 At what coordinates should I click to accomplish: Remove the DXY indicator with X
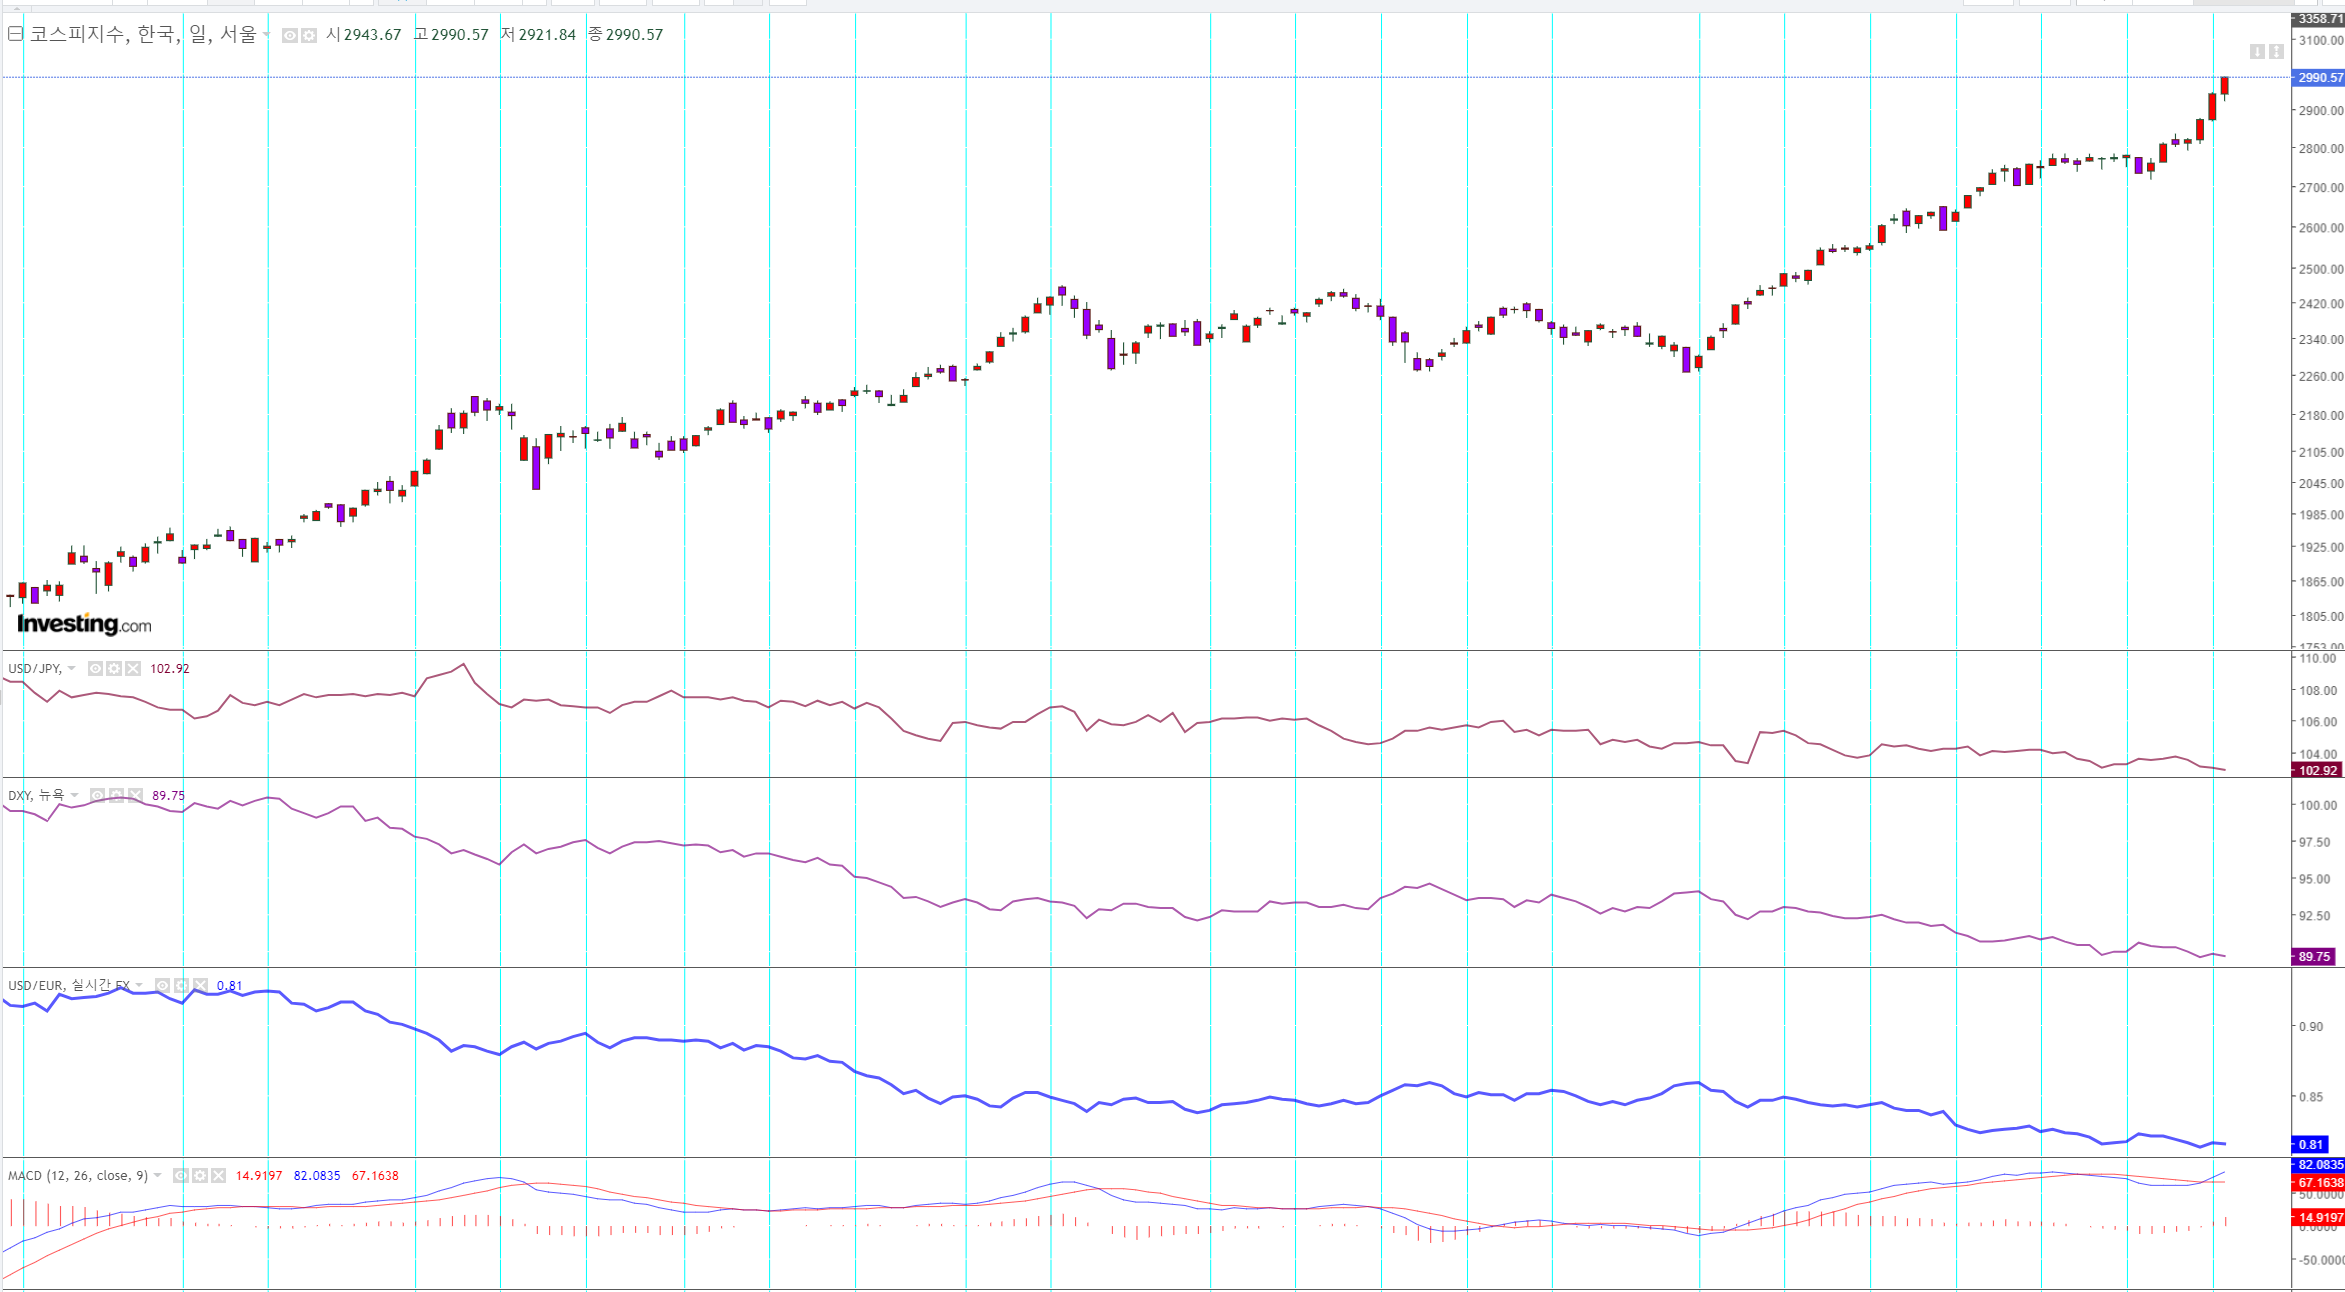135,796
